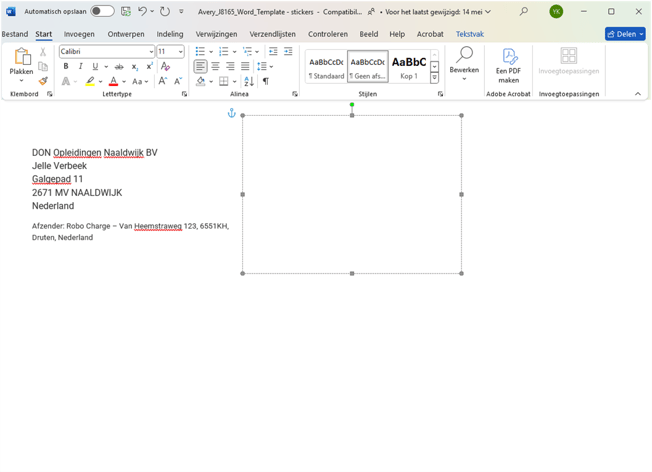Click the undo arrow in title bar
Image resolution: width=652 pixels, height=472 pixels.
tap(142, 12)
